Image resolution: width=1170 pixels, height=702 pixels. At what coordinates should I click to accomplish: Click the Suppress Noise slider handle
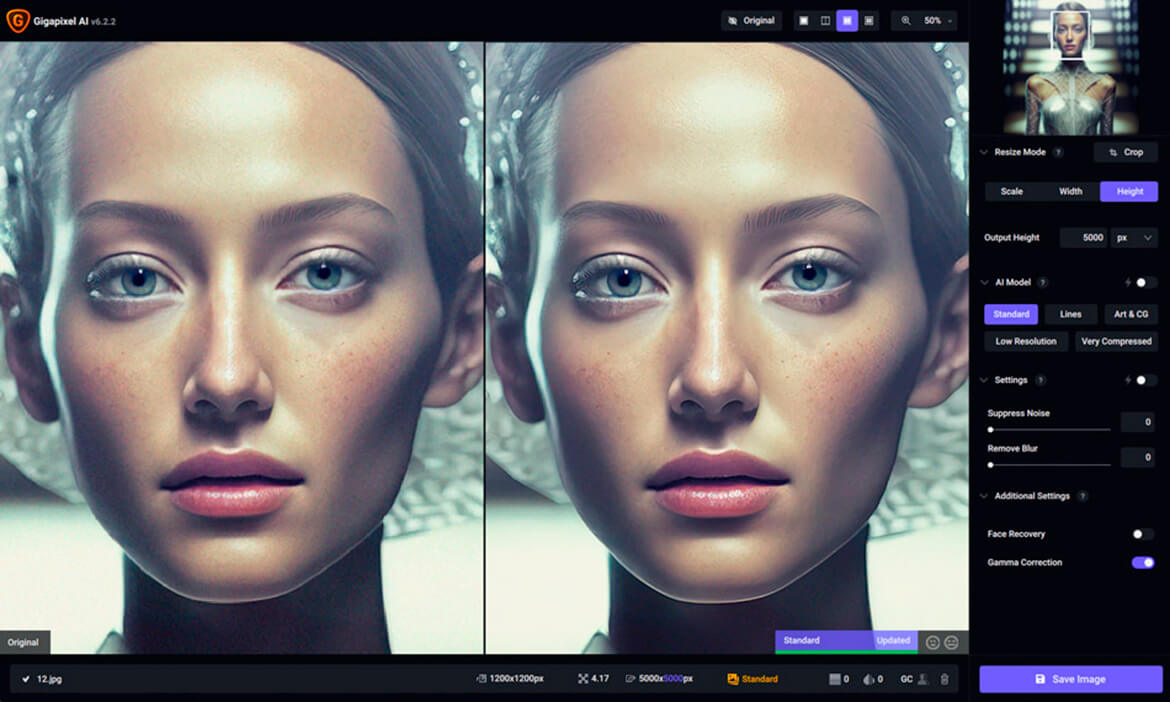[x=990, y=429]
